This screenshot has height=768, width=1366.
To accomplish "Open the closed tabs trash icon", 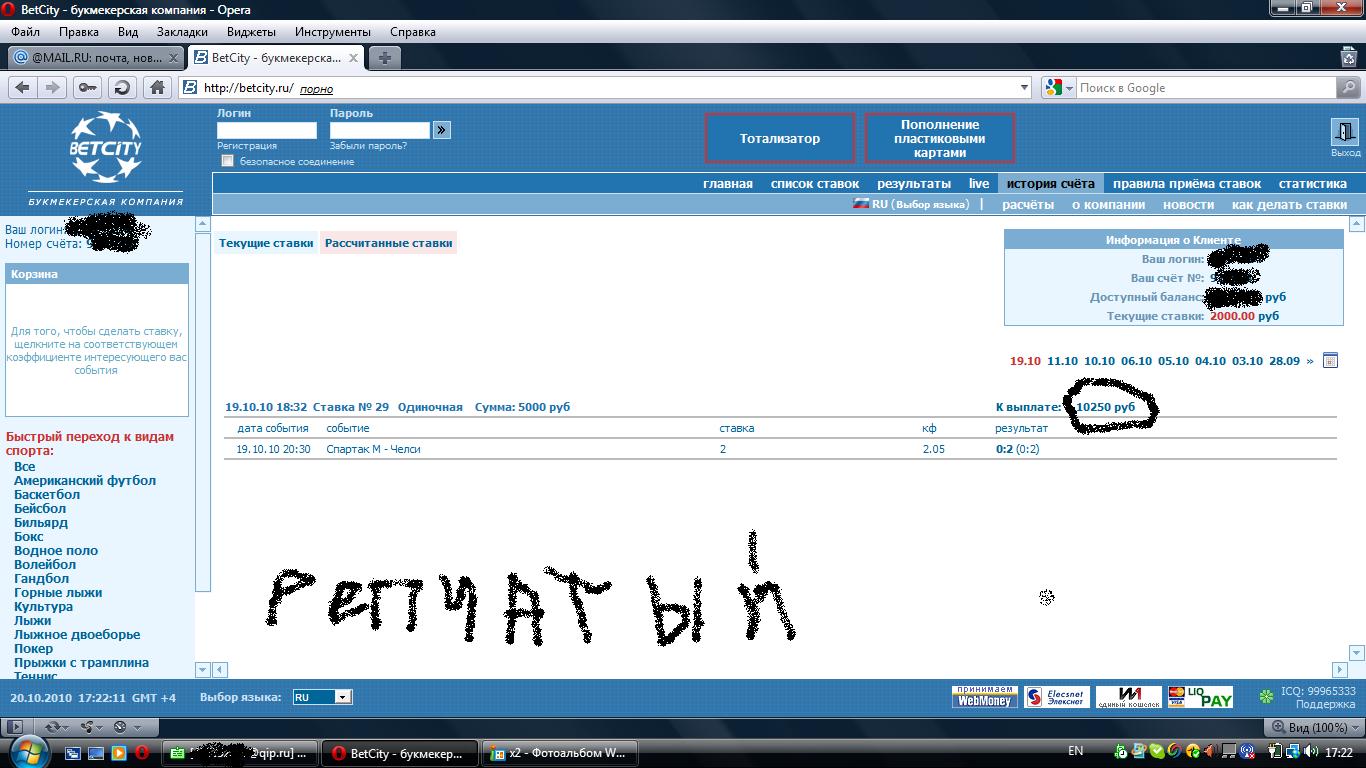I will click(1348, 58).
